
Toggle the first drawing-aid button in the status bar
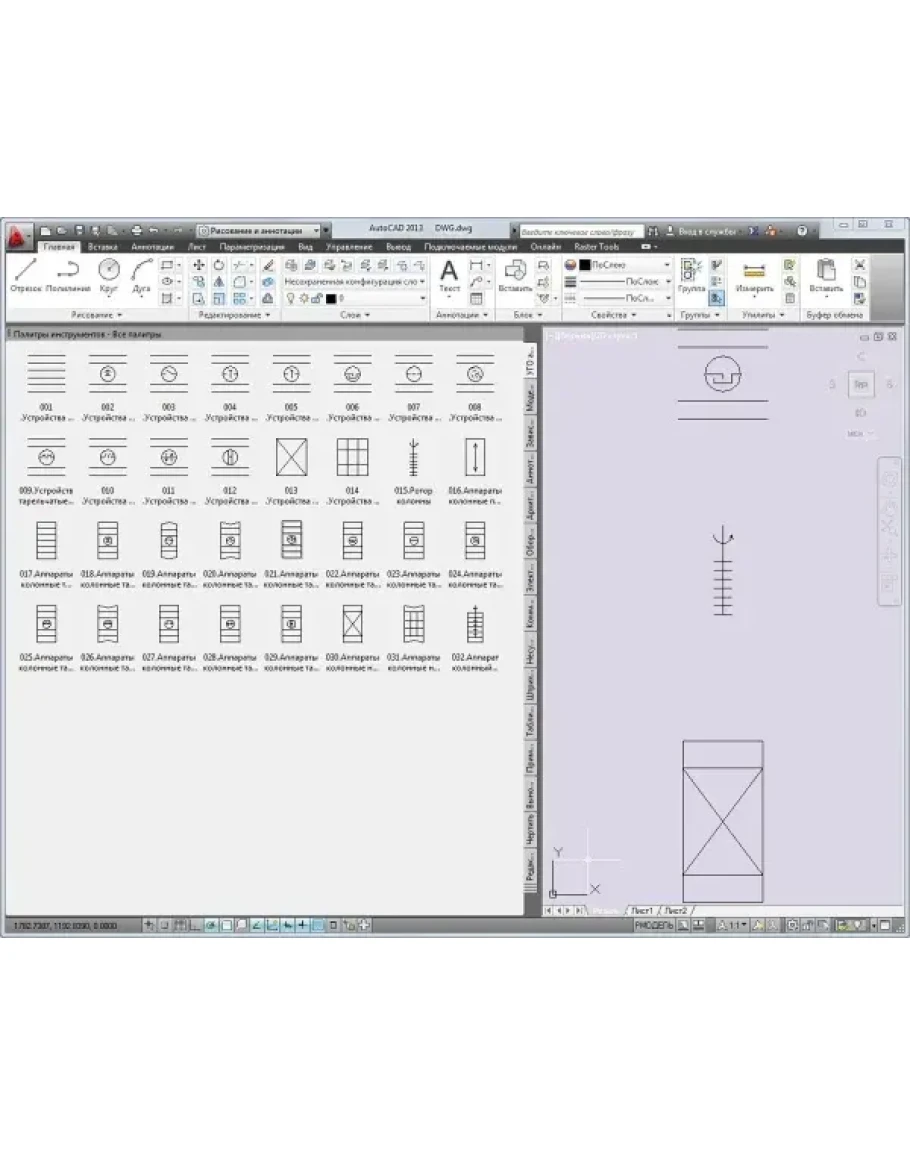click(149, 926)
